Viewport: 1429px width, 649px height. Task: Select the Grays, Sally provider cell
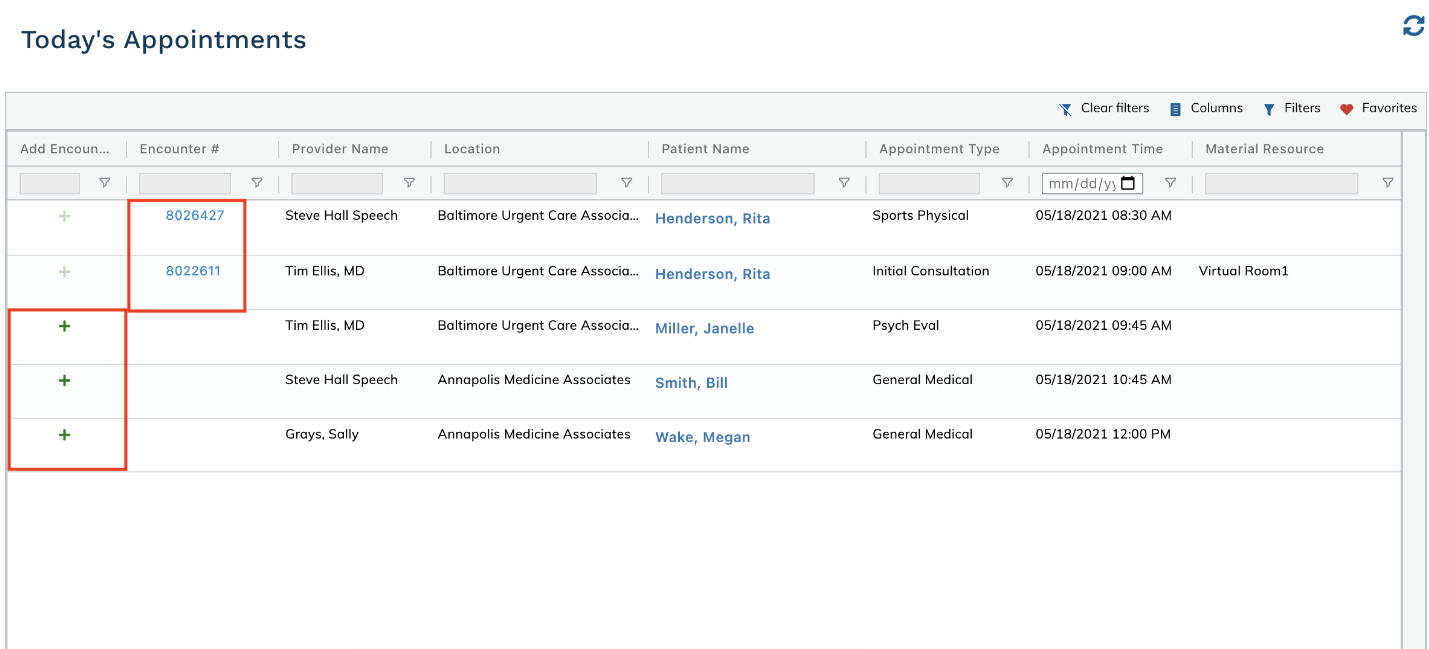322,435
